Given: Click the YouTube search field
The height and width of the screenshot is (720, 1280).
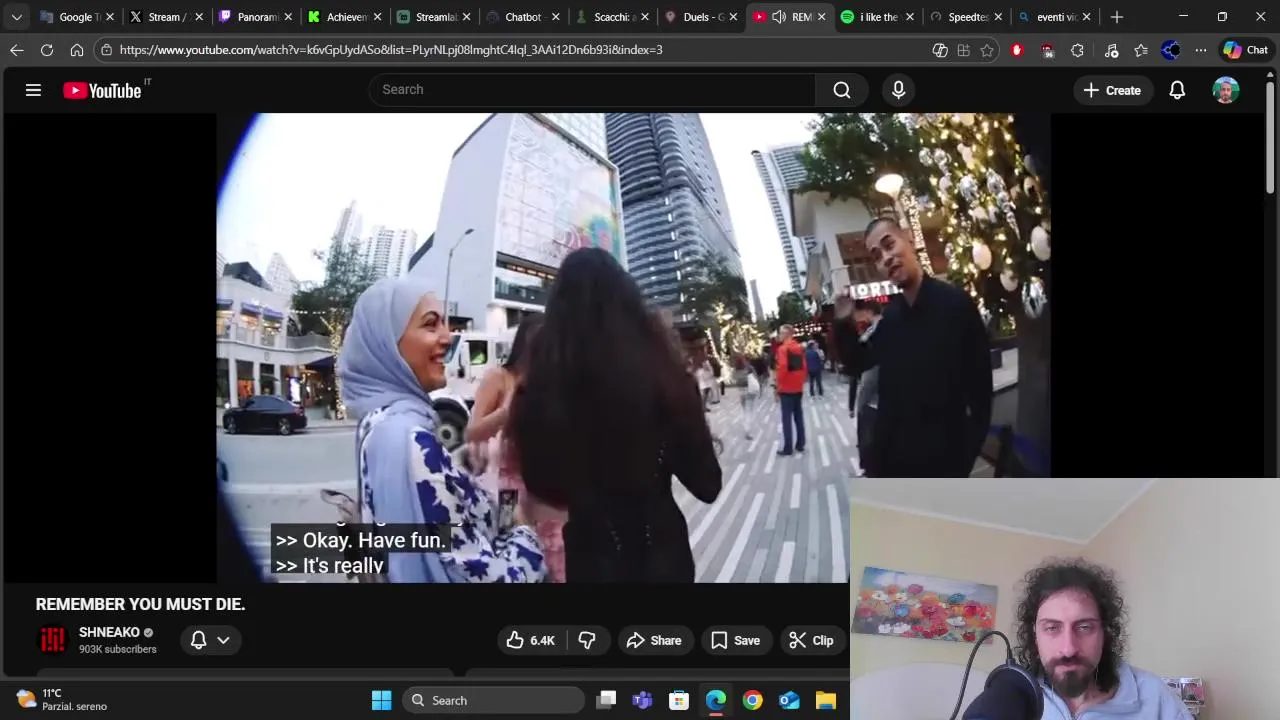Looking at the screenshot, I should coord(592,90).
